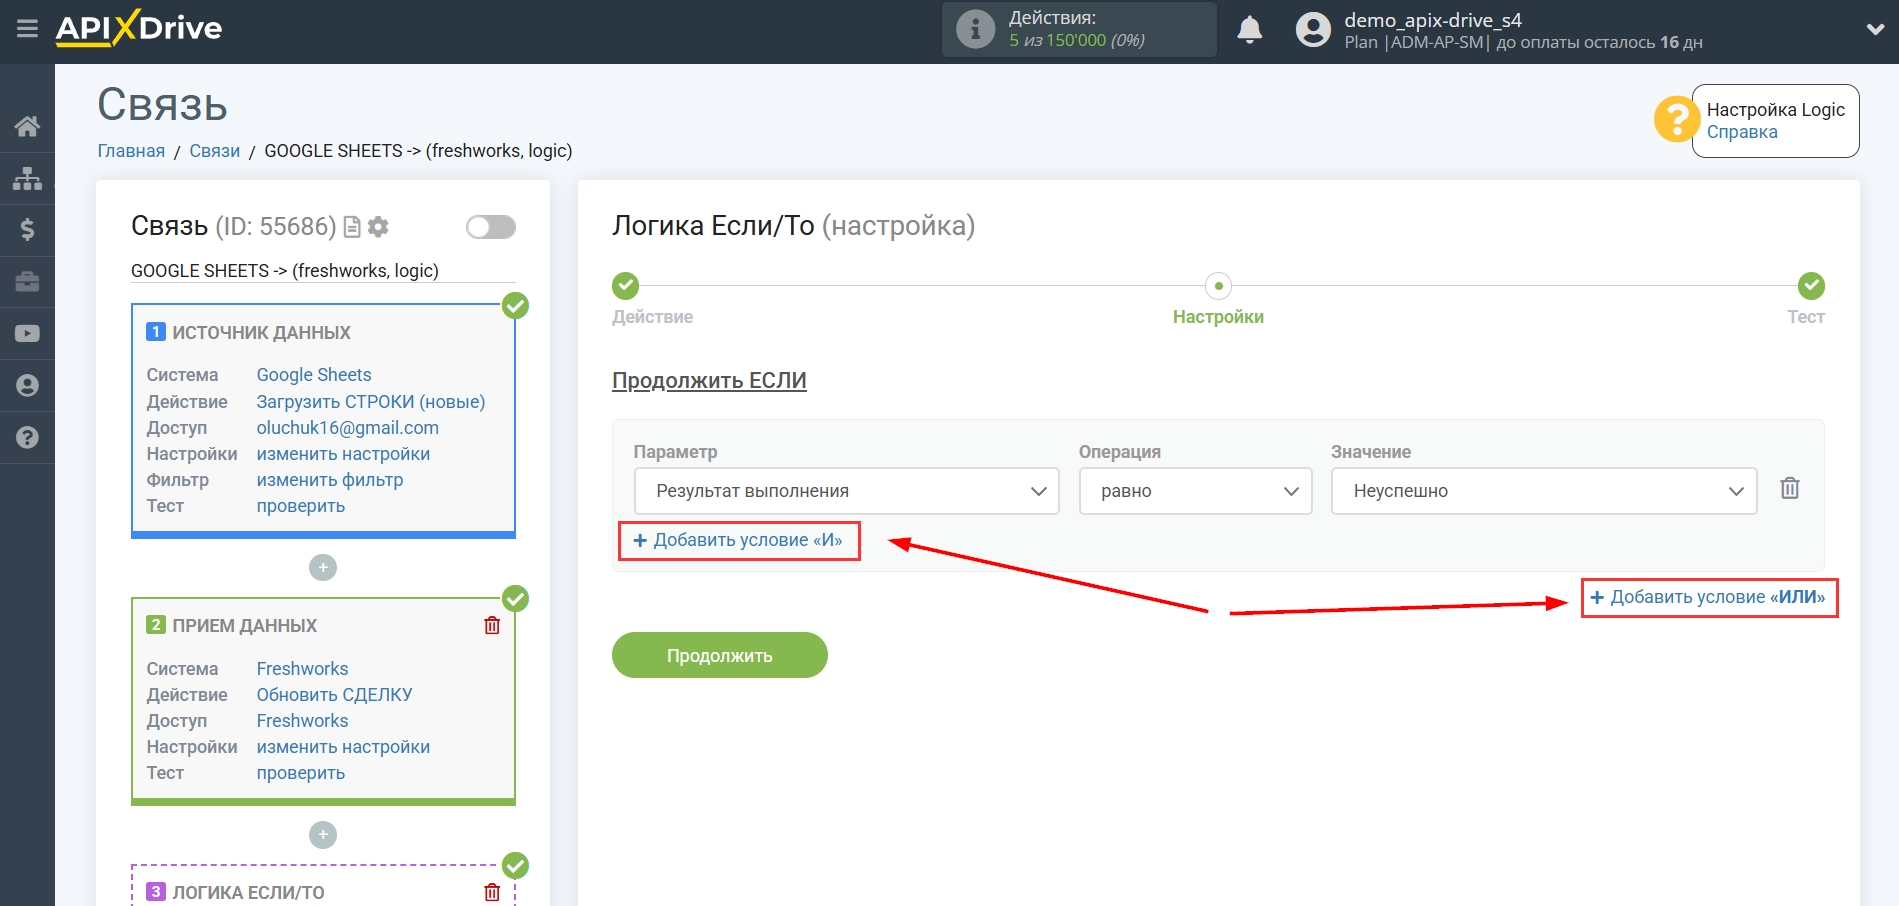Go to the Действие step

[x=626, y=287]
